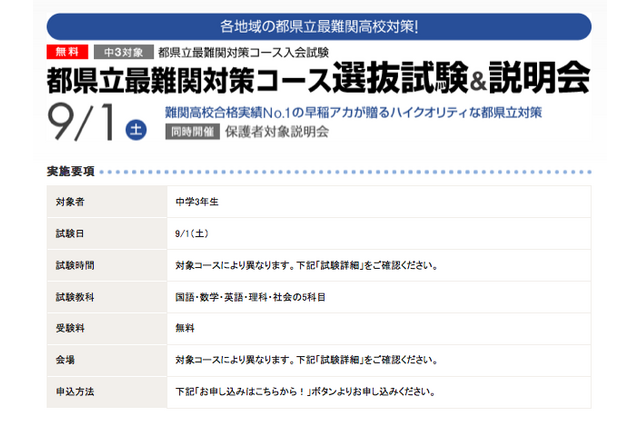Viewport: 640px width, 426px height.
Task: Click the 無料 cell in the 受験料 row
Action: (379, 328)
